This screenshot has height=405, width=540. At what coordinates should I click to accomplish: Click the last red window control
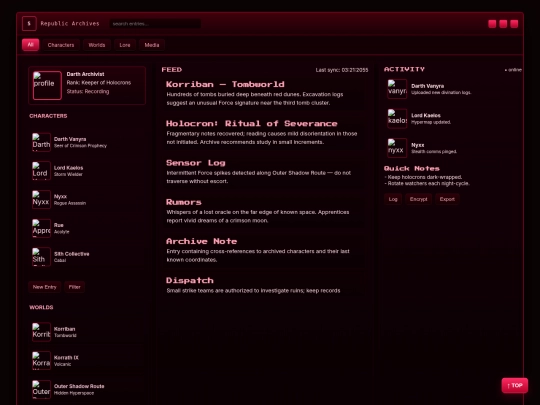coord(514,24)
